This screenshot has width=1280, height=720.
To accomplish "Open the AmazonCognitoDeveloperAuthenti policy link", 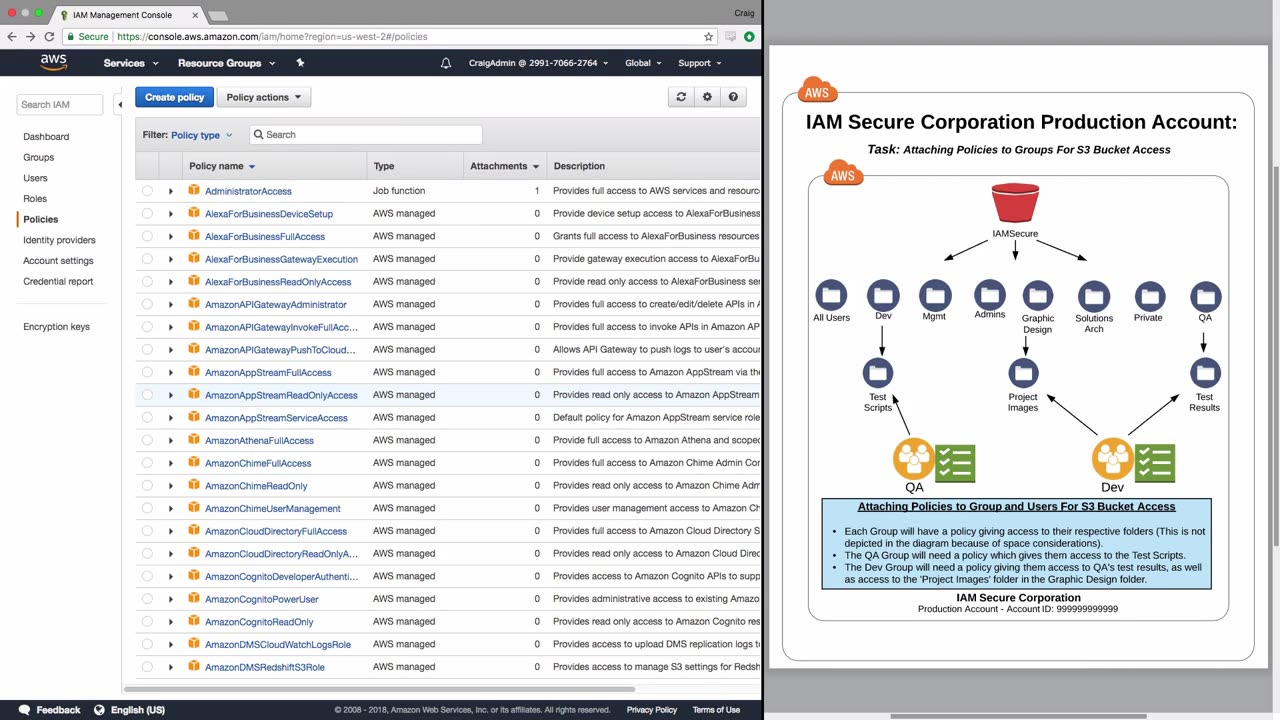I will pos(281,577).
